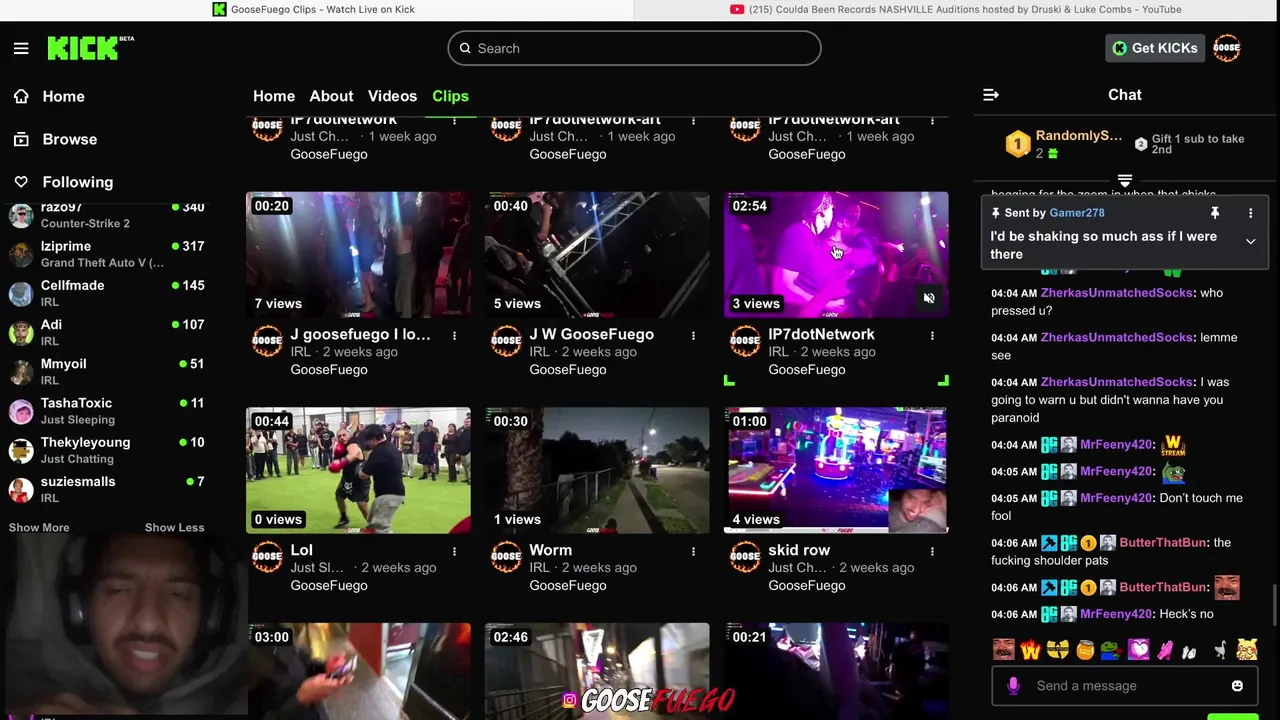Screen dimensions: 1280x720
Task: Open the About tab
Action: 331,96
